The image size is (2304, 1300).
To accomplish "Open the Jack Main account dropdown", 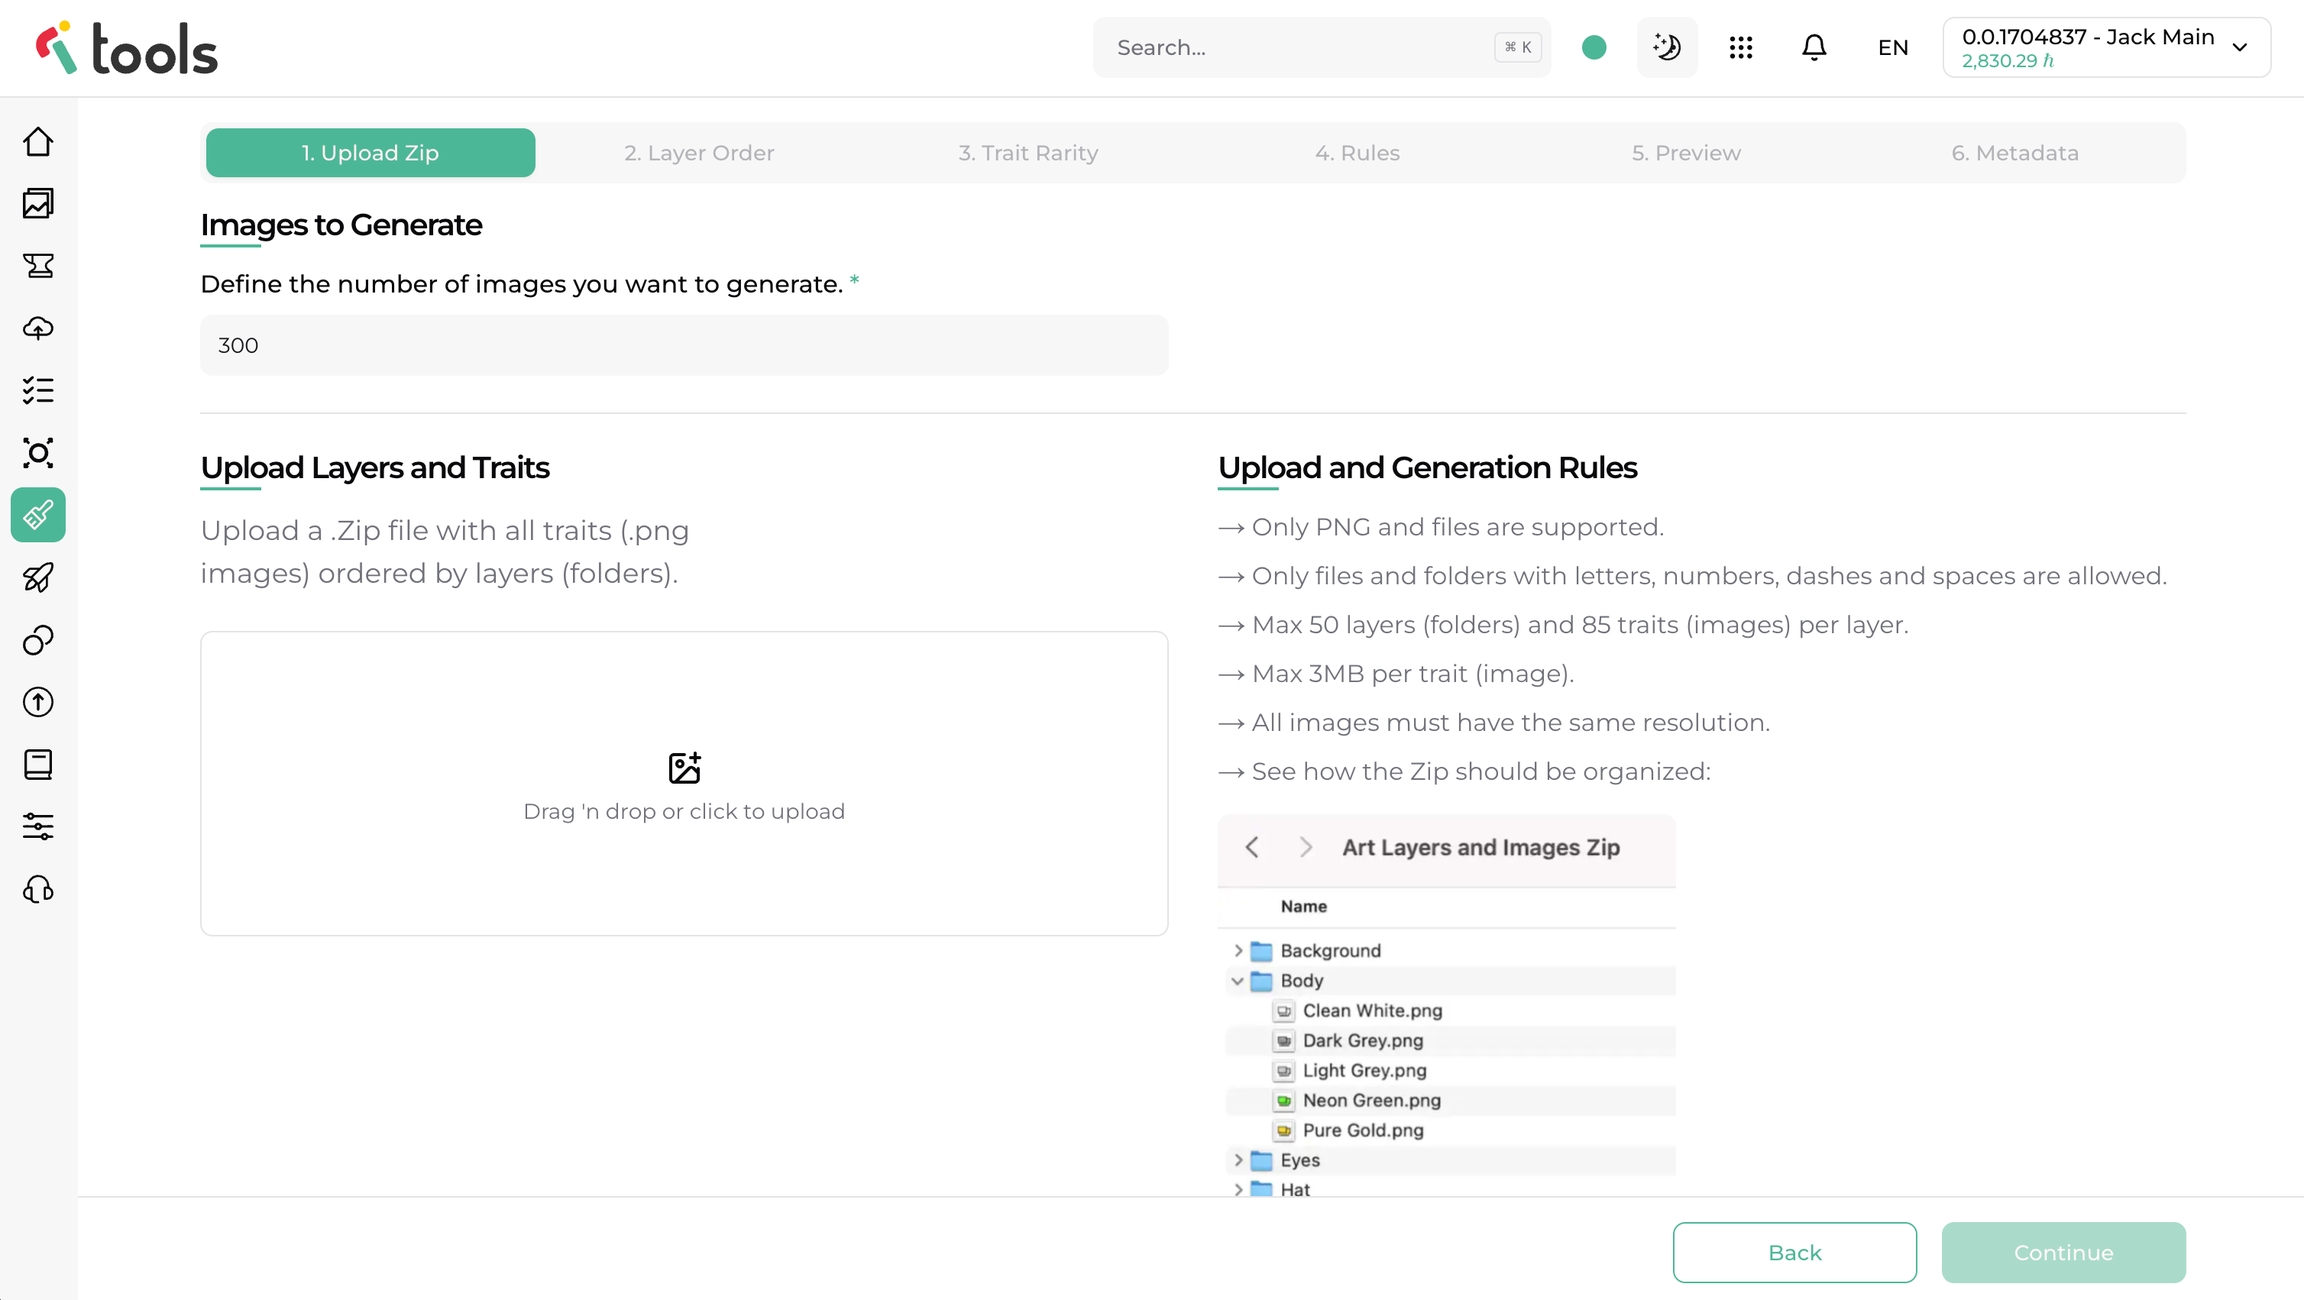I will [2106, 47].
